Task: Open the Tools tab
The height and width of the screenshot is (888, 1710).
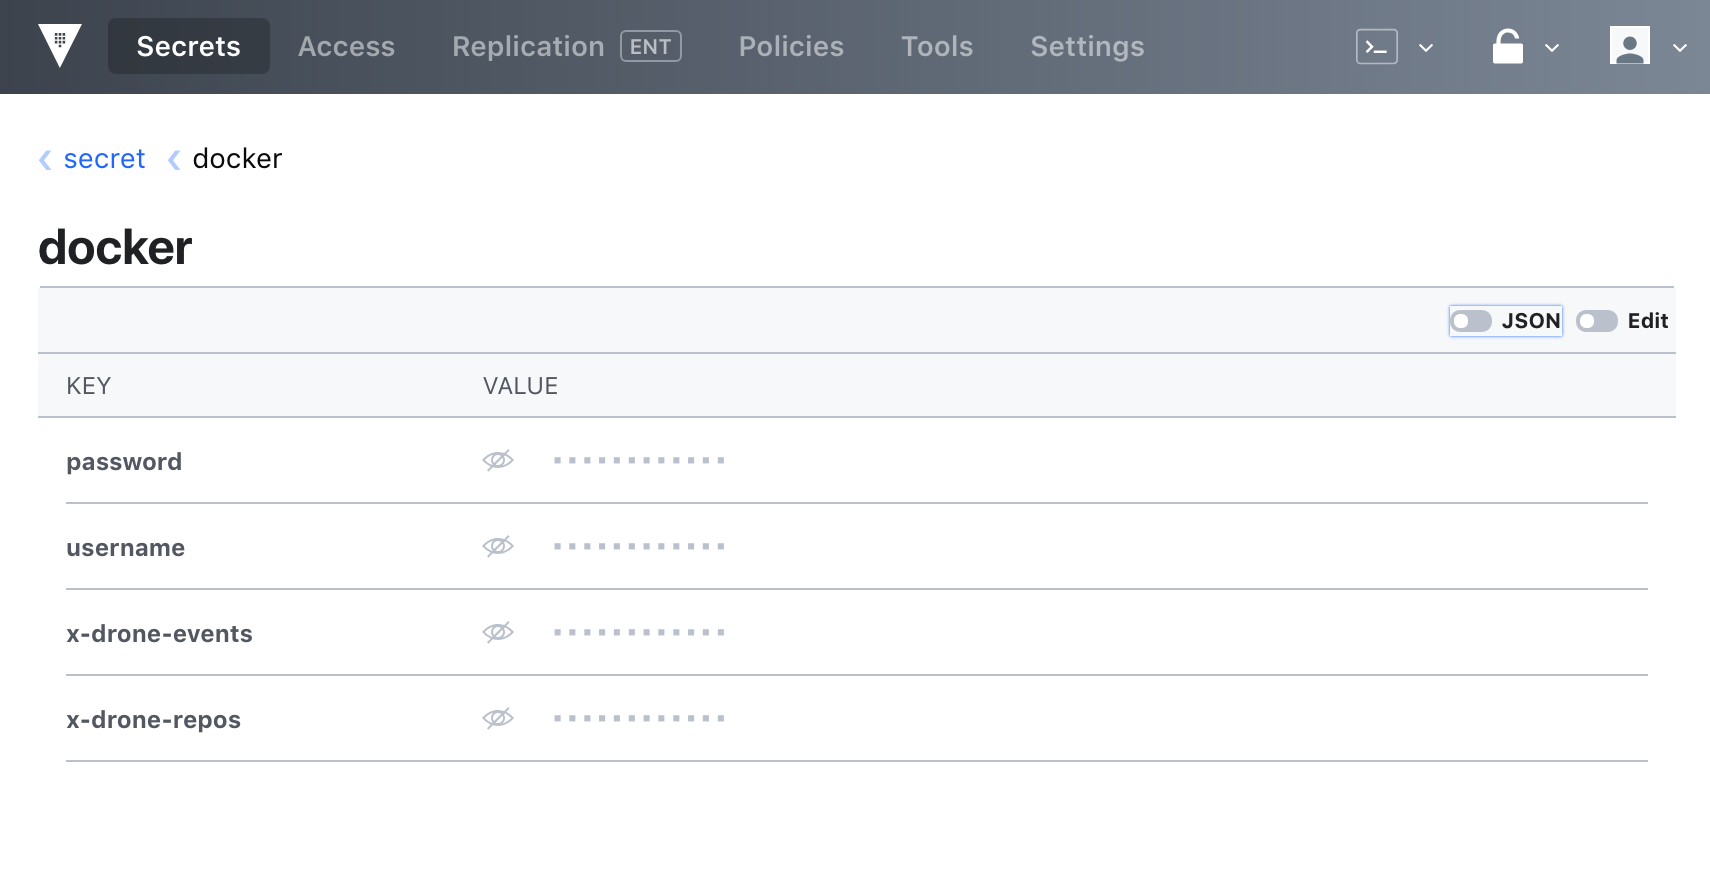Action: 937,46
